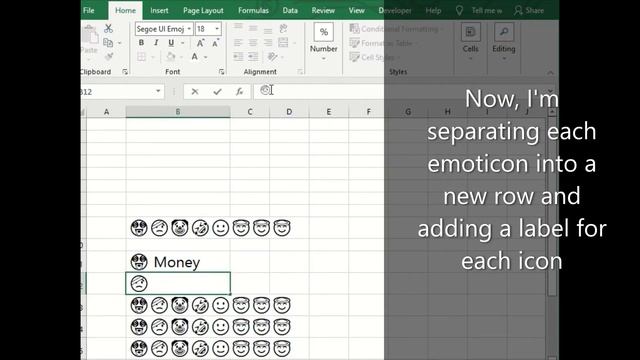Click the Paste clipboard icon
This screenshot has height=360, width=640.
pos(89,35)
